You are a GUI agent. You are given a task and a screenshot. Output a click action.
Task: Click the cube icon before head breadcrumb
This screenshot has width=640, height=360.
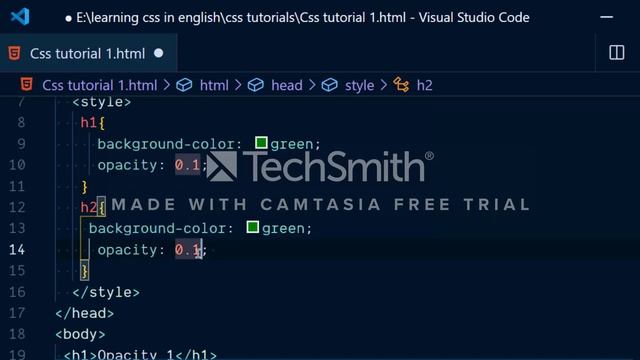[x=256, y=85]
